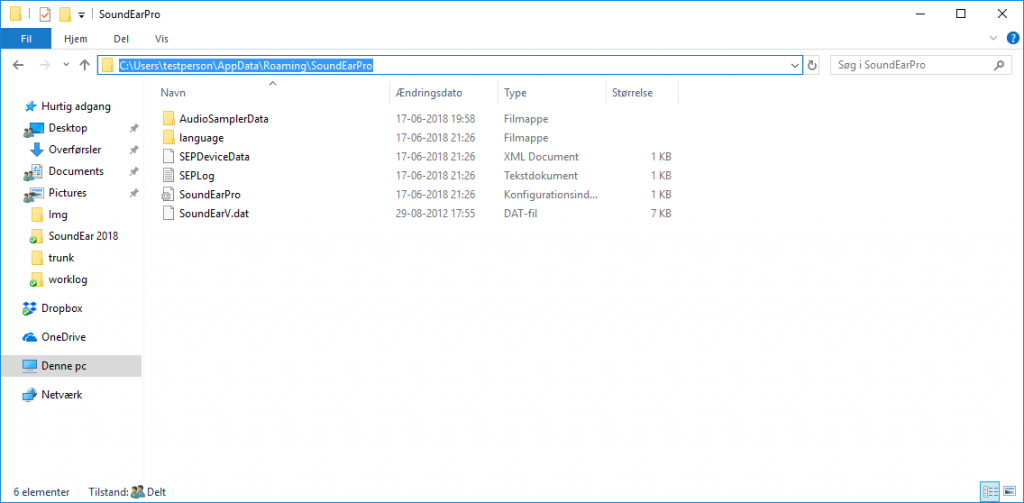Click the search magnifier icon
The height and width of the screenshot is (503, 1024).
click(x=998, y=65)
